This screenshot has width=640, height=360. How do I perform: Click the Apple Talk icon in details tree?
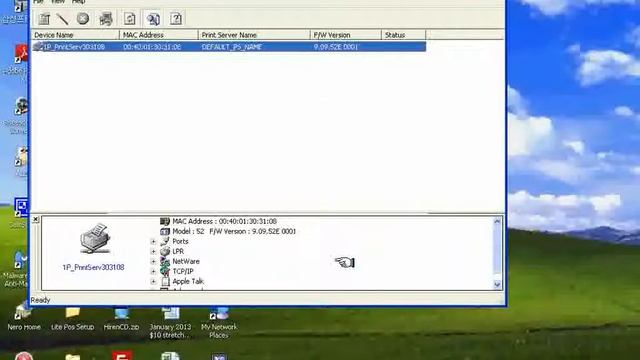[x=165, y=282]
